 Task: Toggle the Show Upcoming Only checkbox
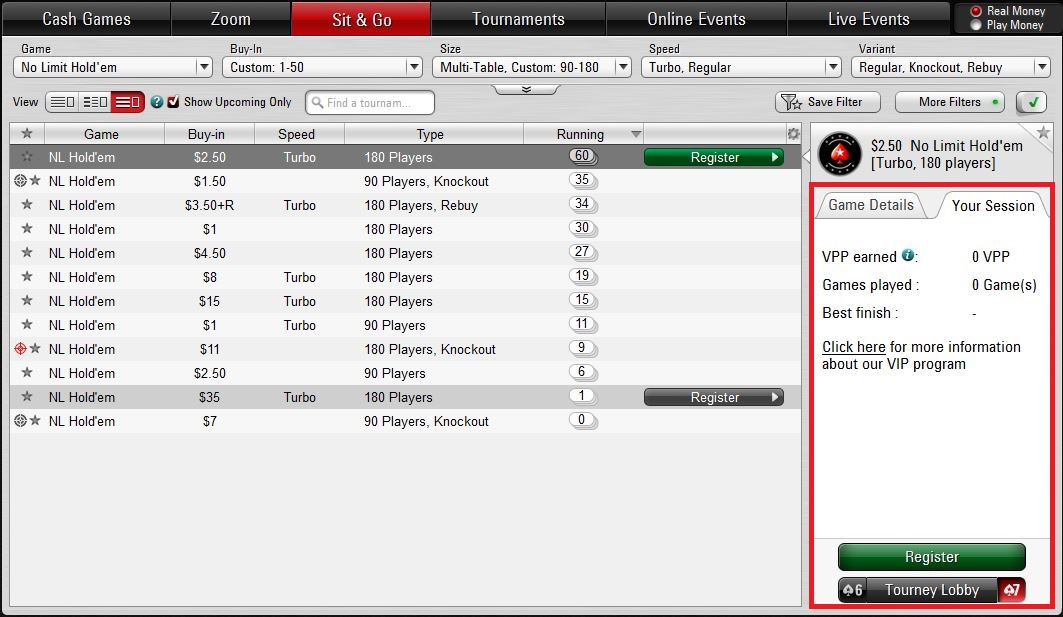click(174, 102)
